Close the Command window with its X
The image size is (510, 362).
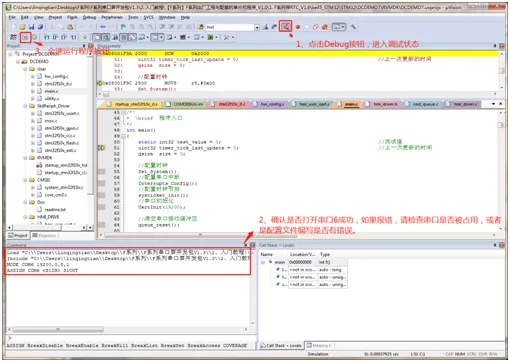point(253,245)
